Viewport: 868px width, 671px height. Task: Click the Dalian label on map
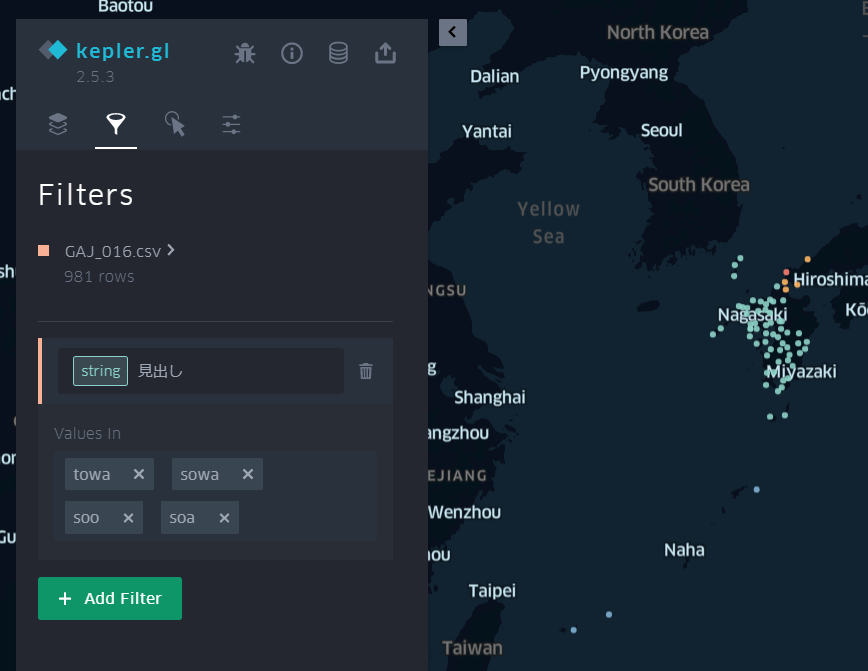[x=495, y=76]
